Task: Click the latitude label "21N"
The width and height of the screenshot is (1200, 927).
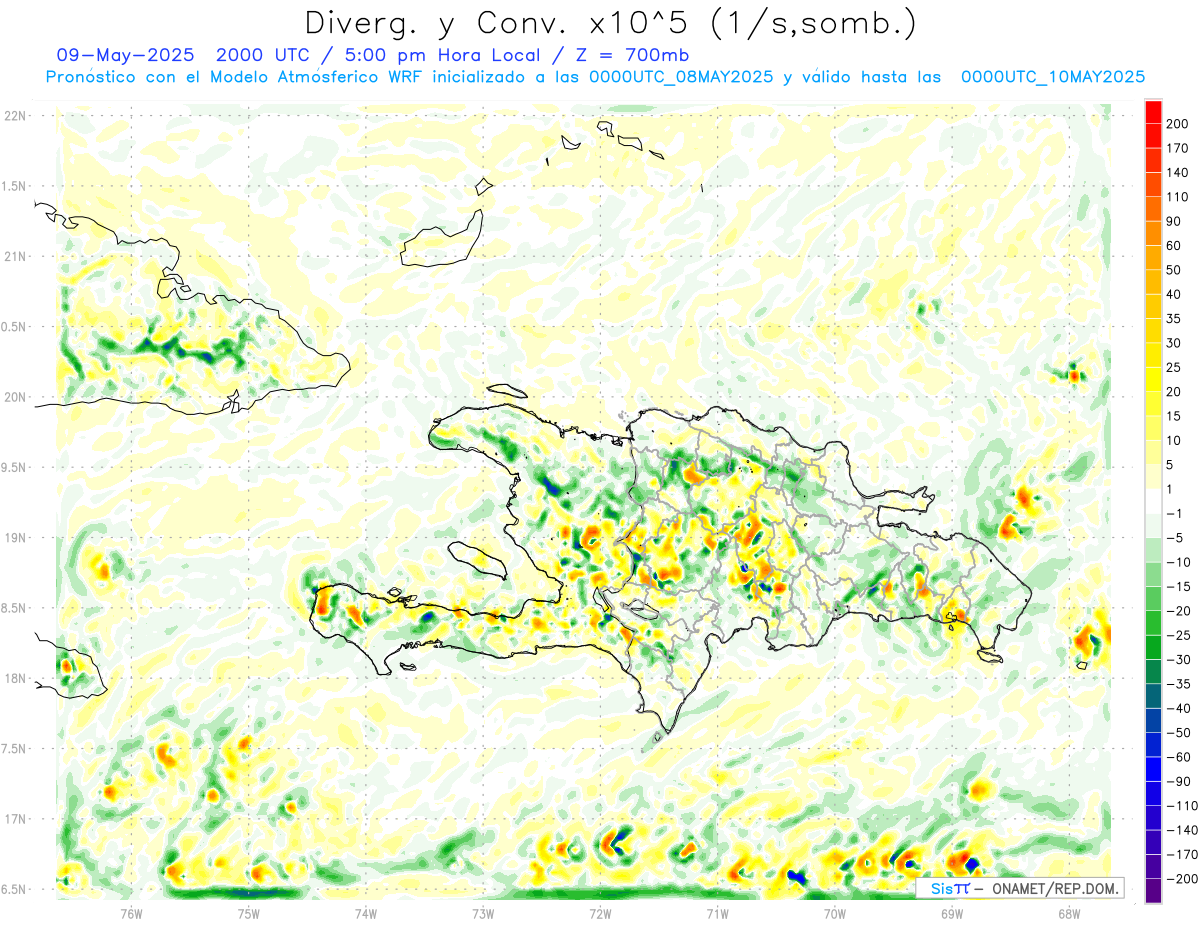Action: coord(14,257)
